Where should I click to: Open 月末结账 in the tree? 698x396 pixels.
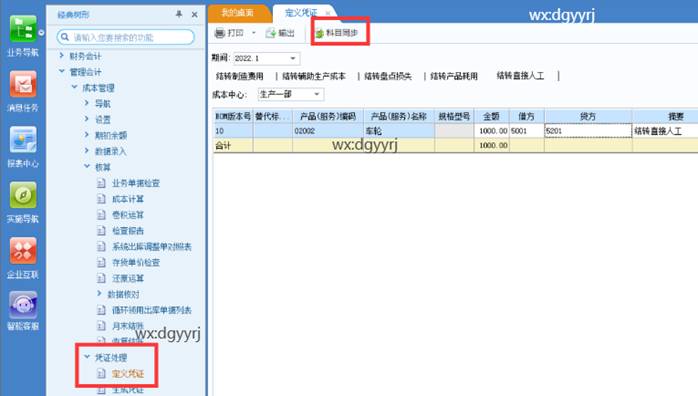click(x=128, y=326)
